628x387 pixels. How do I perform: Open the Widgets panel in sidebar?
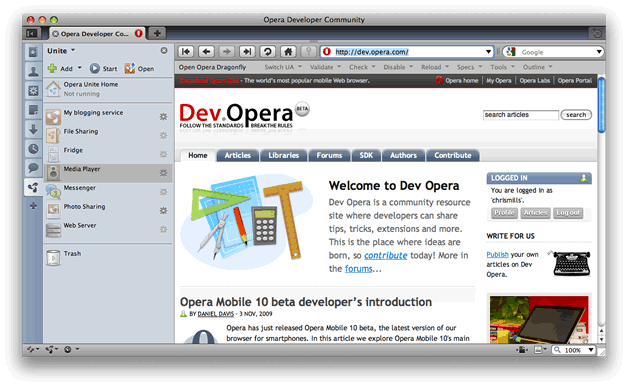tap(33, 91)
